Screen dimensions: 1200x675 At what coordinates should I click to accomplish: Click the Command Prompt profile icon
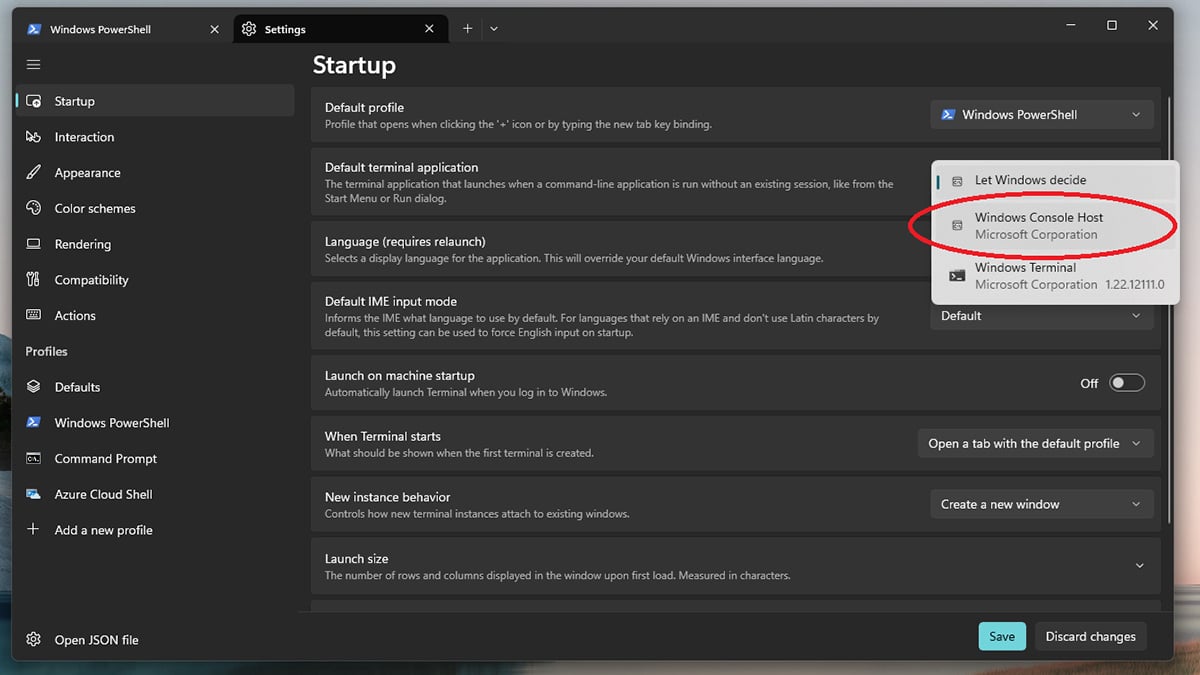pyautogui.click(x=34, y=458)
